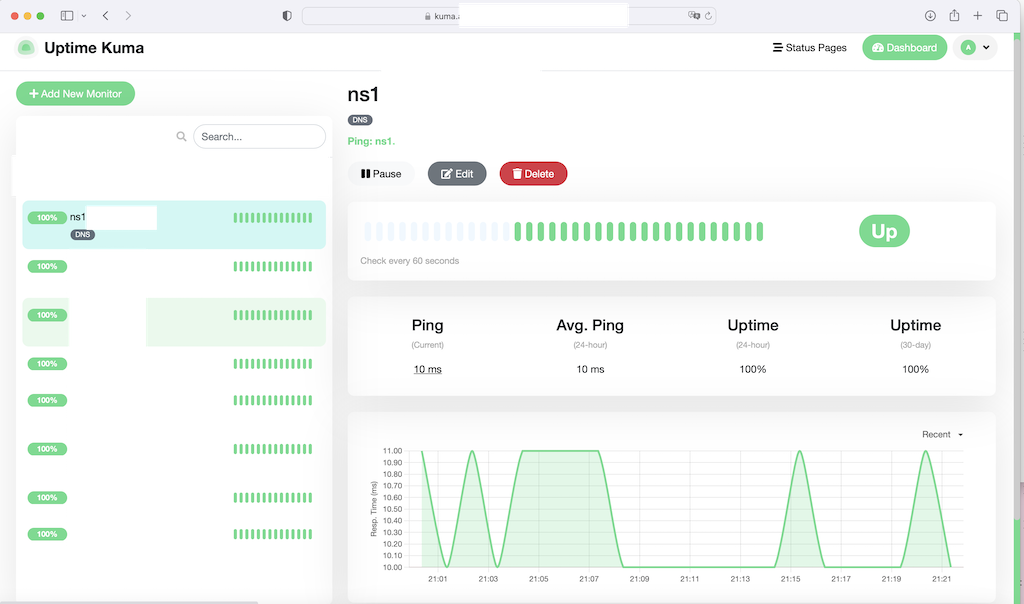Go back in Safari
The width and height of the screenshot is (1024, 604).
pyautogui.click(x=105, y=16)
